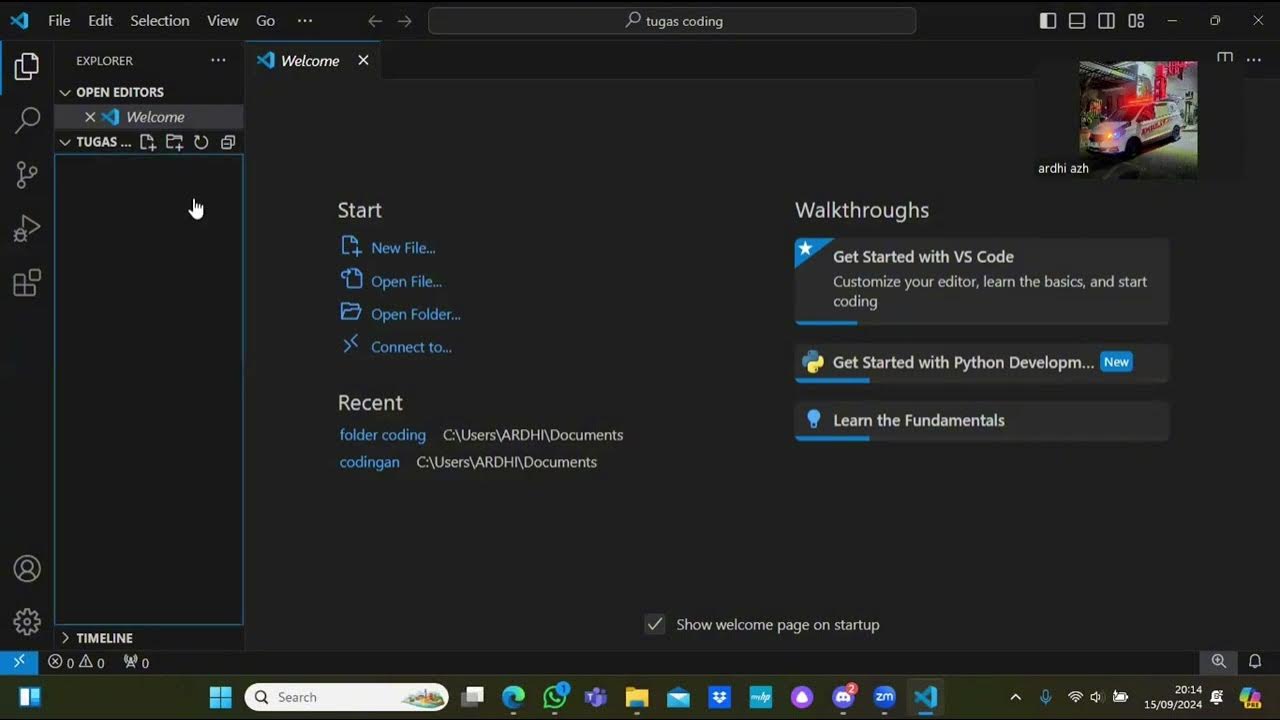Open notifications bell in status bar
1280x720 pixels.
pos(1255,661)
